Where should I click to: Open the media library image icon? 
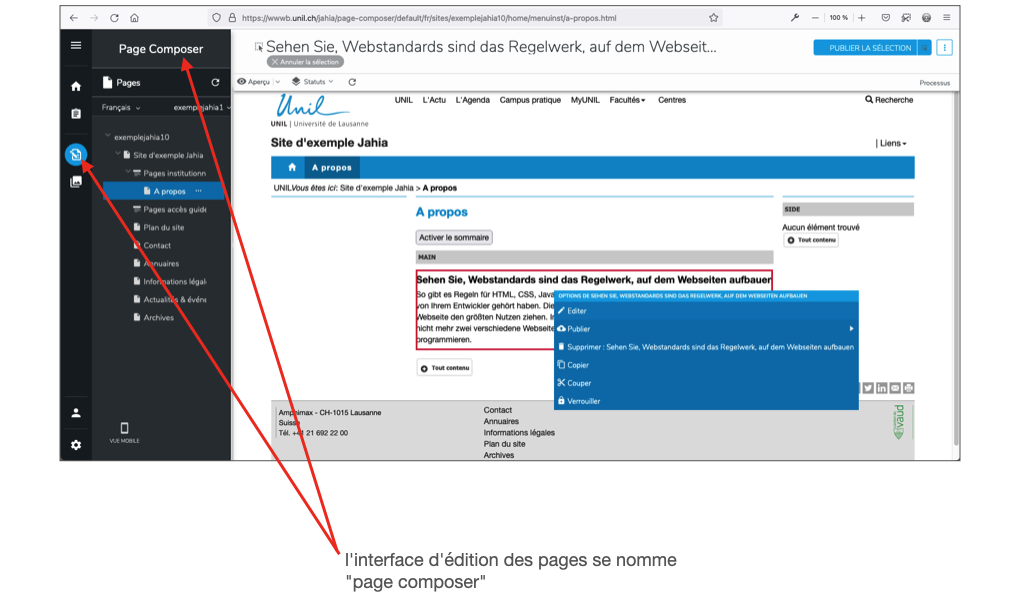pyautogui.click(x=76, y=182)
